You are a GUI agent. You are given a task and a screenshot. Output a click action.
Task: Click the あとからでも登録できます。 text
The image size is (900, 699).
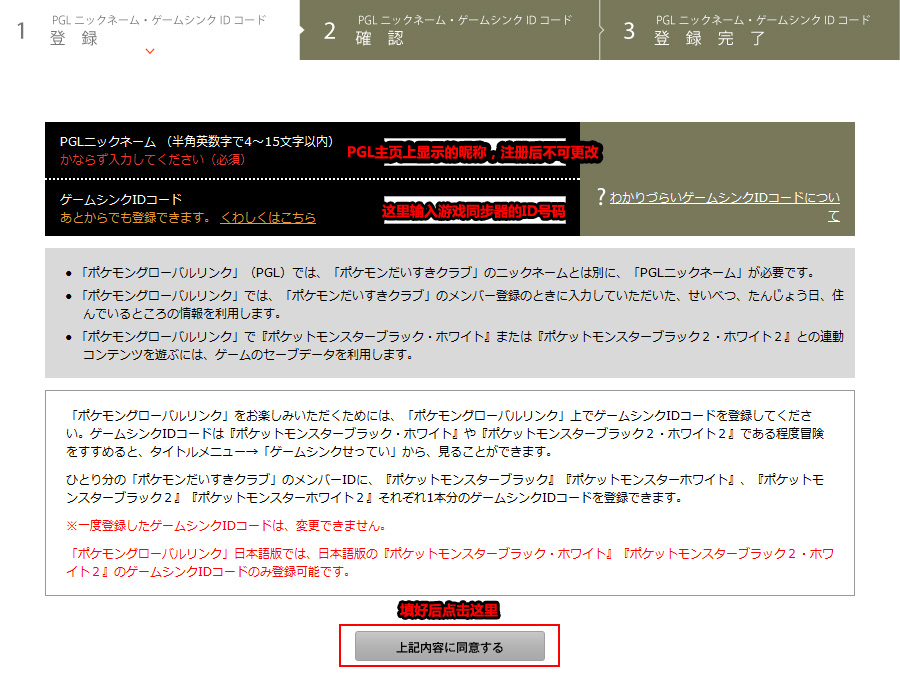pyautogui.click(x=136, y=218)
